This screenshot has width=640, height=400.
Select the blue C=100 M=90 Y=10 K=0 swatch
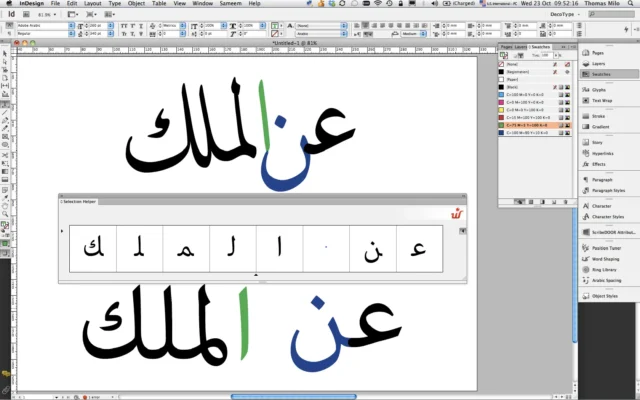(534, 133)
